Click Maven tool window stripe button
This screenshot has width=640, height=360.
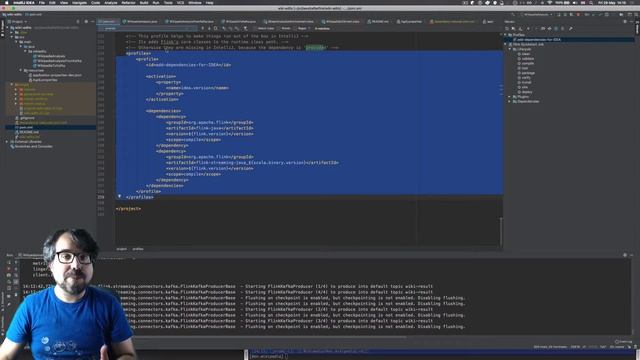[x=637, y=29]
